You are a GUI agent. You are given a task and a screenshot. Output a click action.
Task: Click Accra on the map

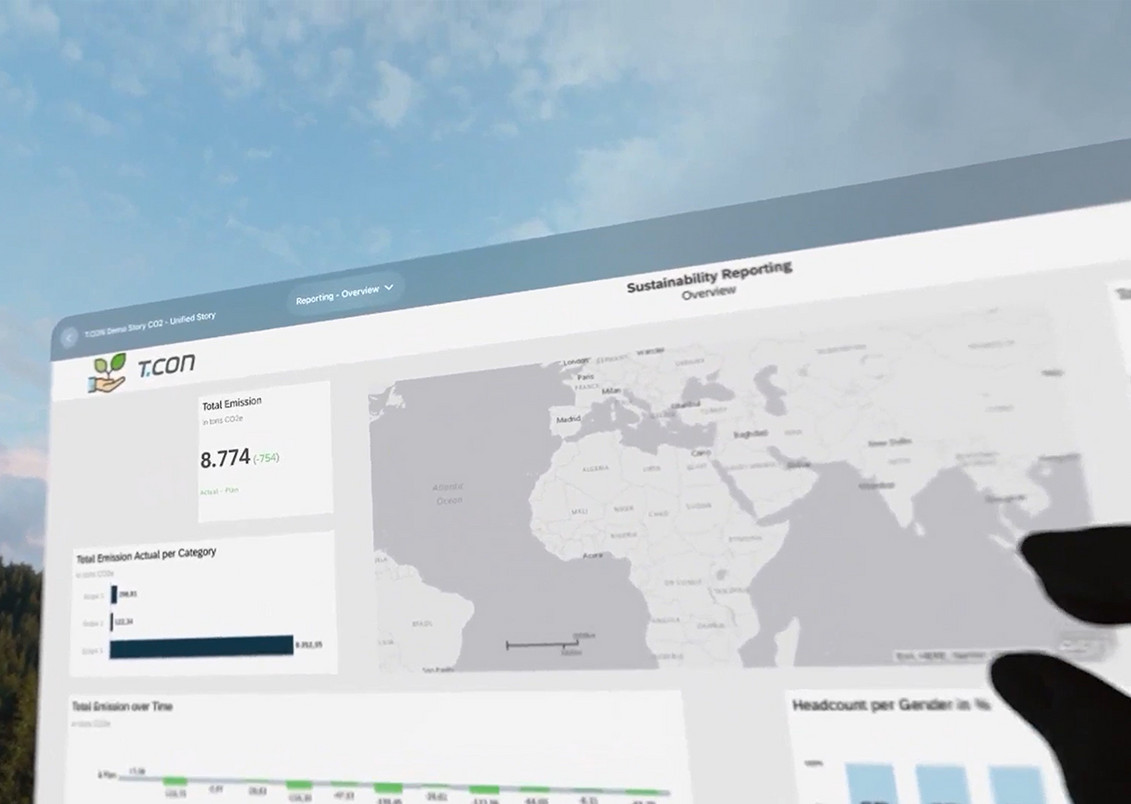(x=592, y=556)
